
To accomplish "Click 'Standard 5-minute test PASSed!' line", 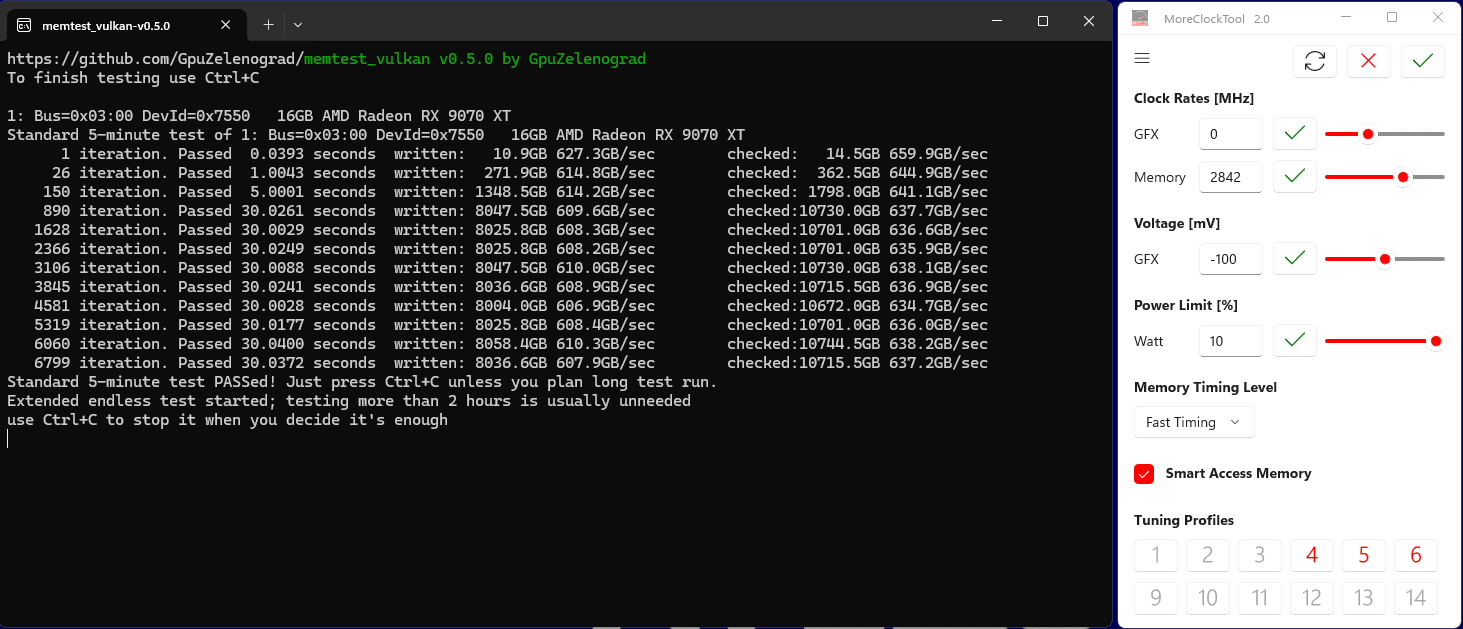I will tap(362, 382).
